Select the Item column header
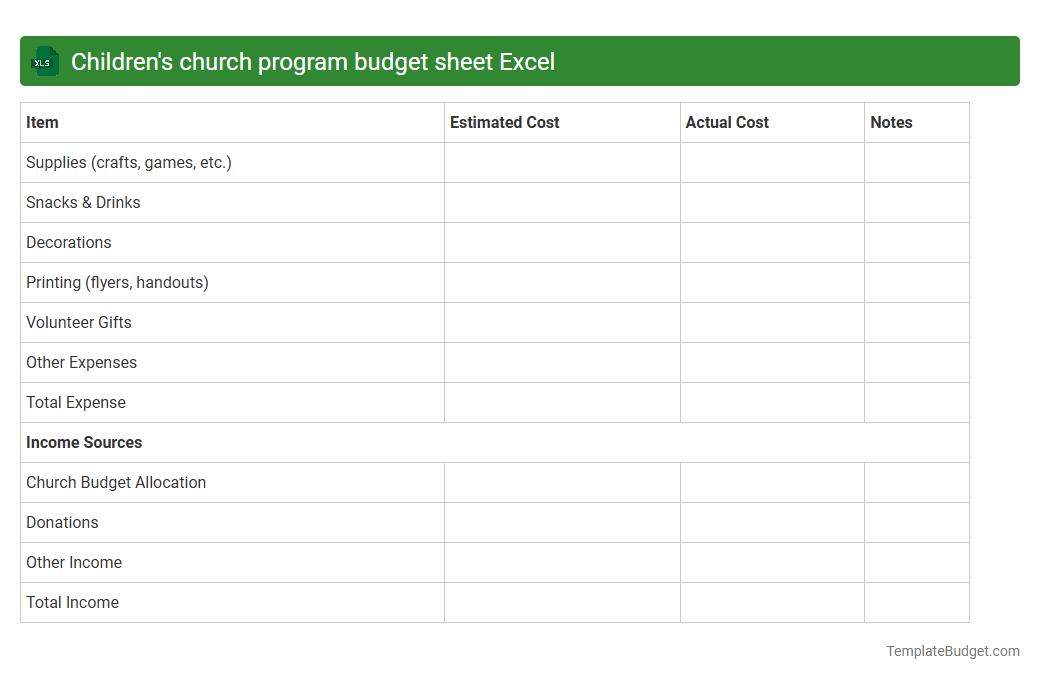Viewport: 1040px width, 680px height. tap(42, 122)
